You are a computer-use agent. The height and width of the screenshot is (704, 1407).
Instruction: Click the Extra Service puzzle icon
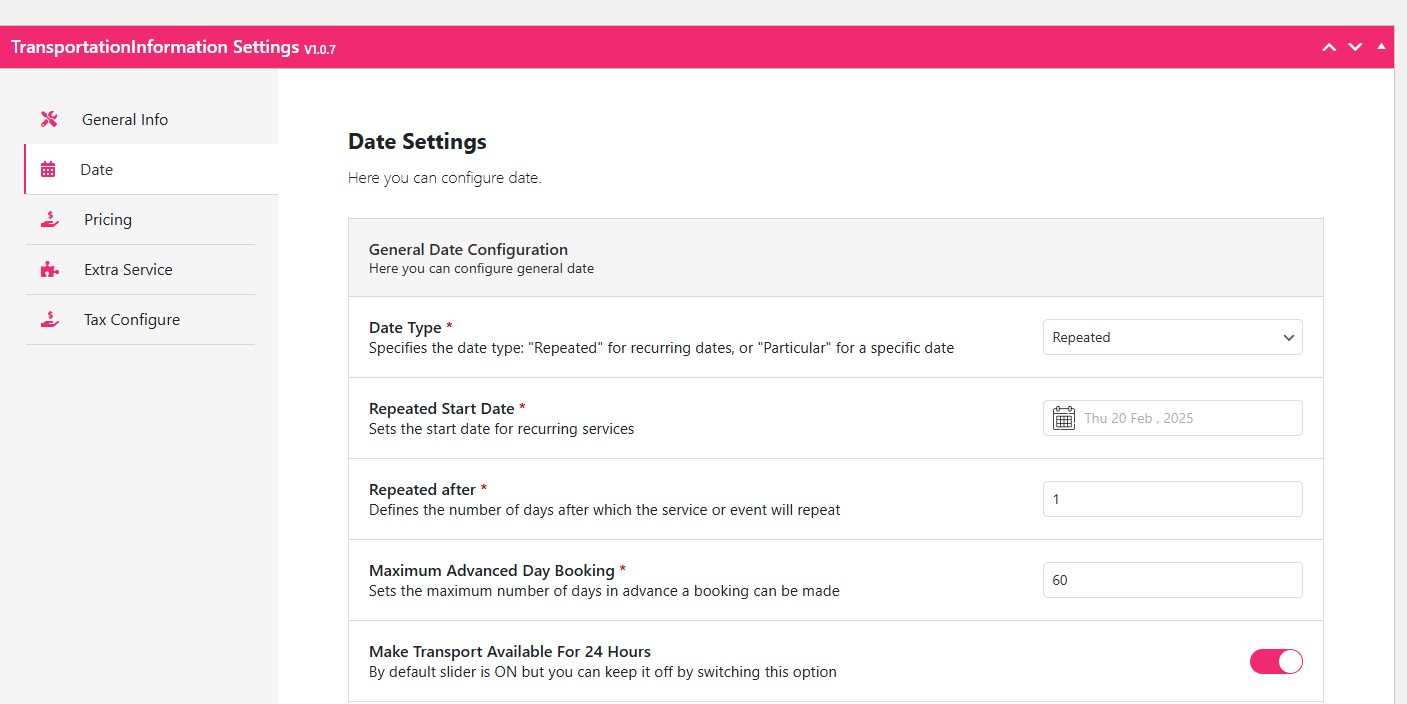[x=49, y=269]
